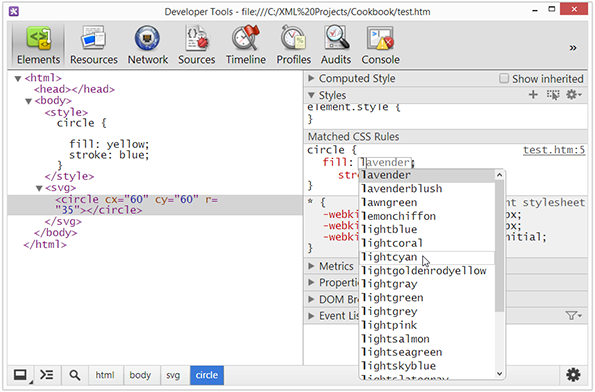Click the fill value input field

[x=385, y=162]
